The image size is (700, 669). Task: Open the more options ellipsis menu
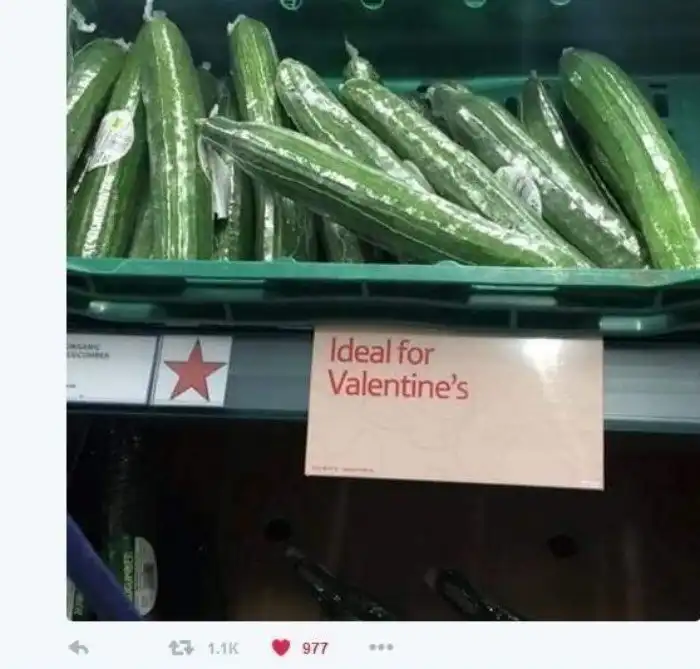coord(381,647)
